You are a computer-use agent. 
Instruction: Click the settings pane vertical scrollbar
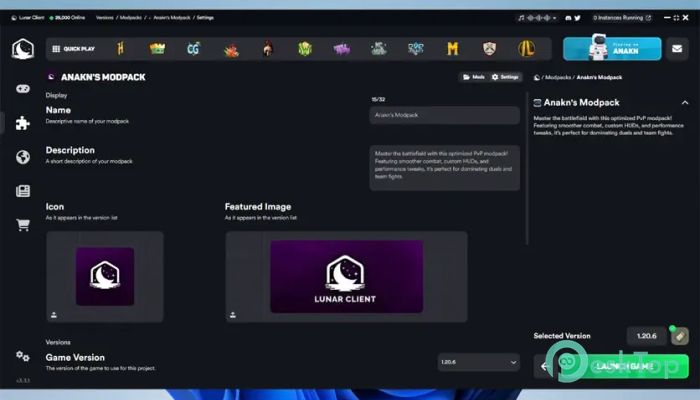coord(527,170)
